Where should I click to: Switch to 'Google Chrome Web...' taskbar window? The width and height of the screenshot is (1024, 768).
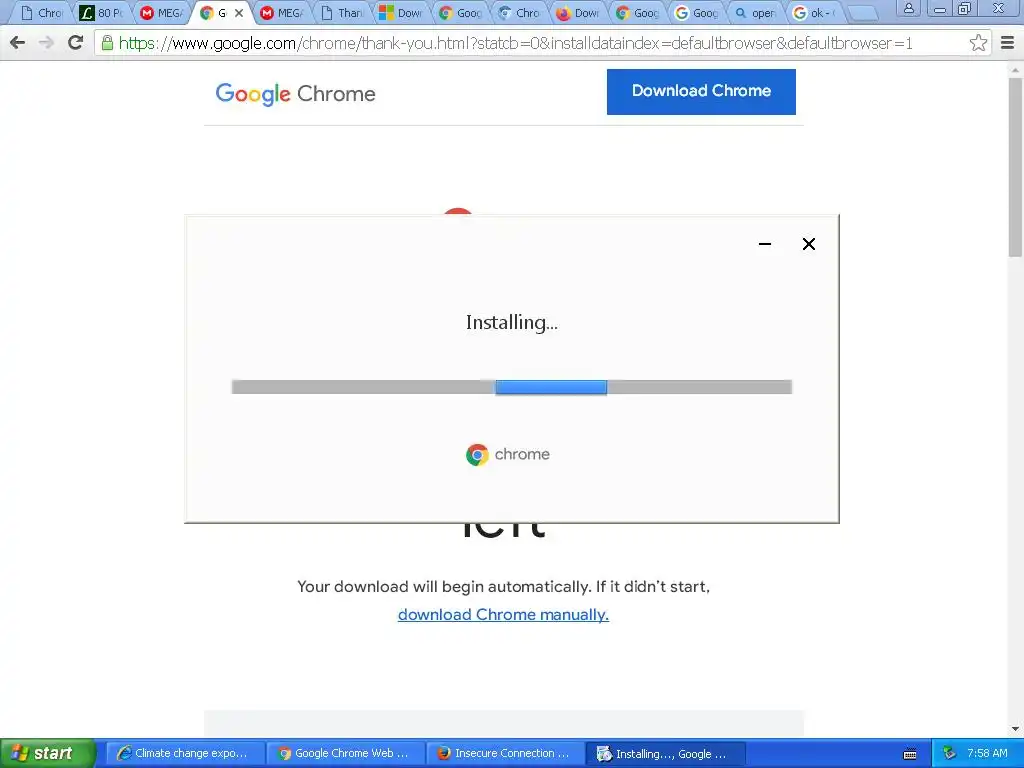pyautogui.click(x=344, y=753)
